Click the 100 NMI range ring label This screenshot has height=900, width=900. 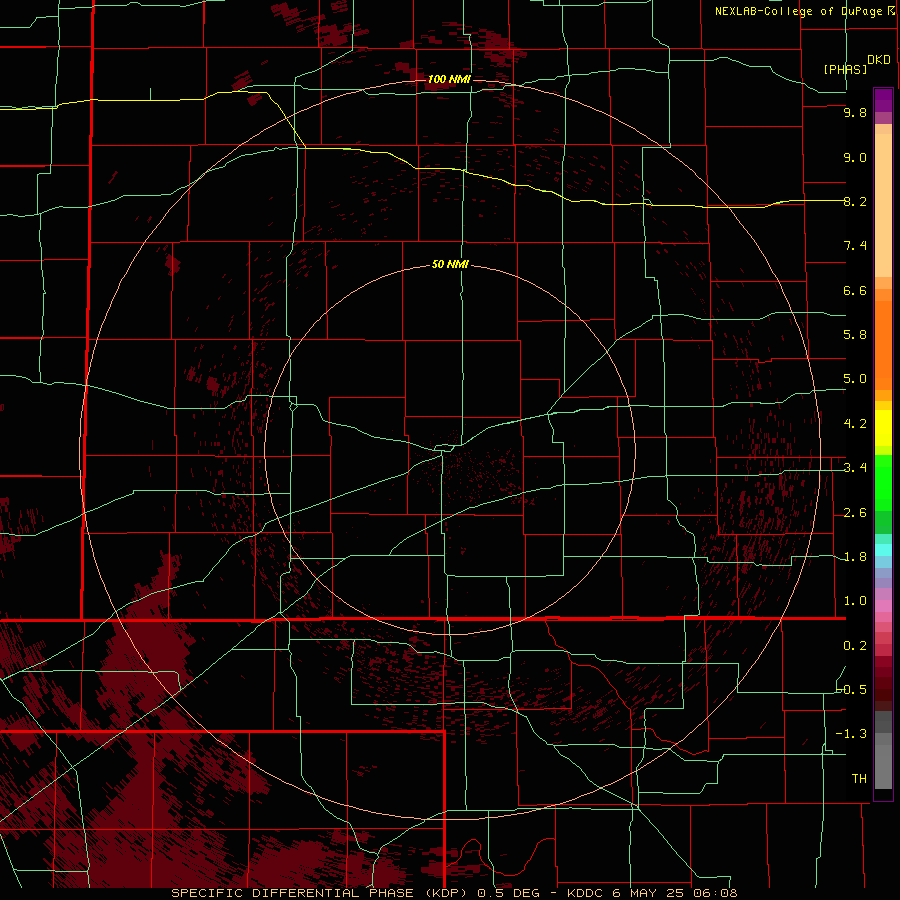tap(449, 79)
